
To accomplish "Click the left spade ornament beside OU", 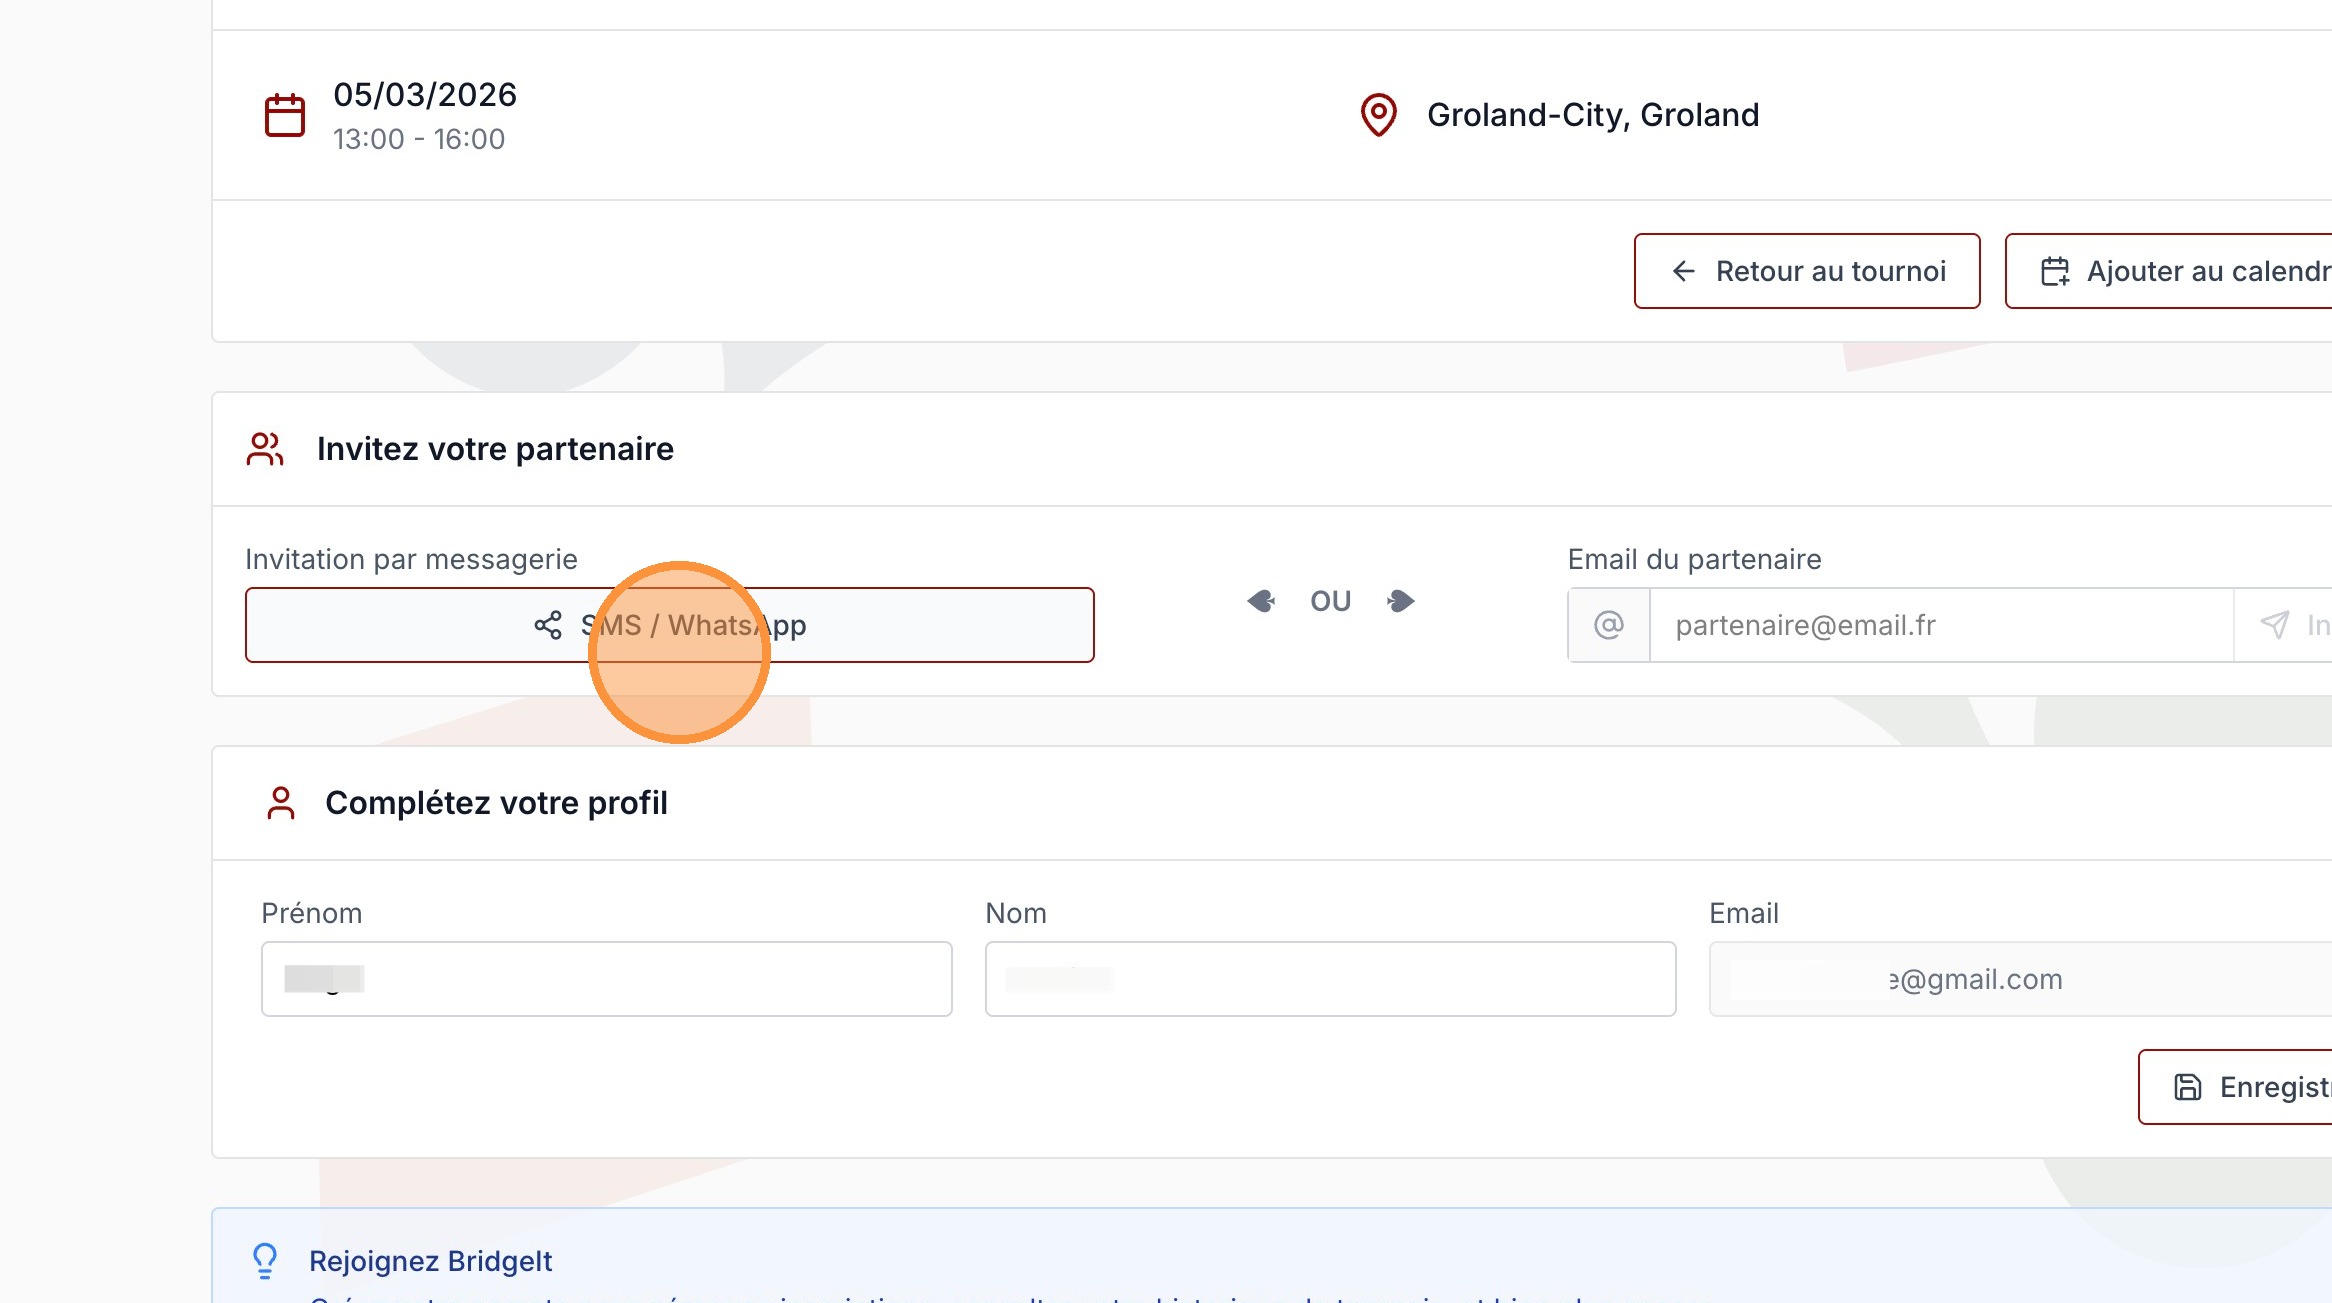I will tap(1261, 601).
